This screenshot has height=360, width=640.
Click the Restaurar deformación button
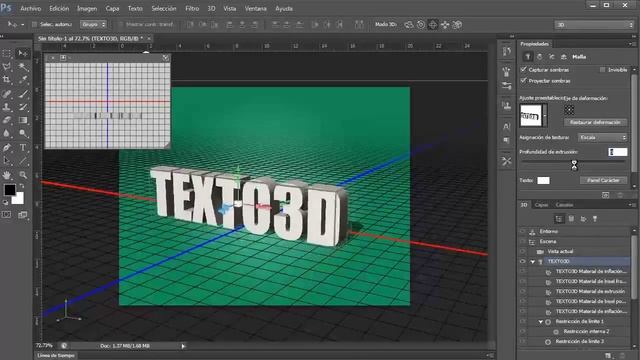pyautogui.click(x=595, y=122)
